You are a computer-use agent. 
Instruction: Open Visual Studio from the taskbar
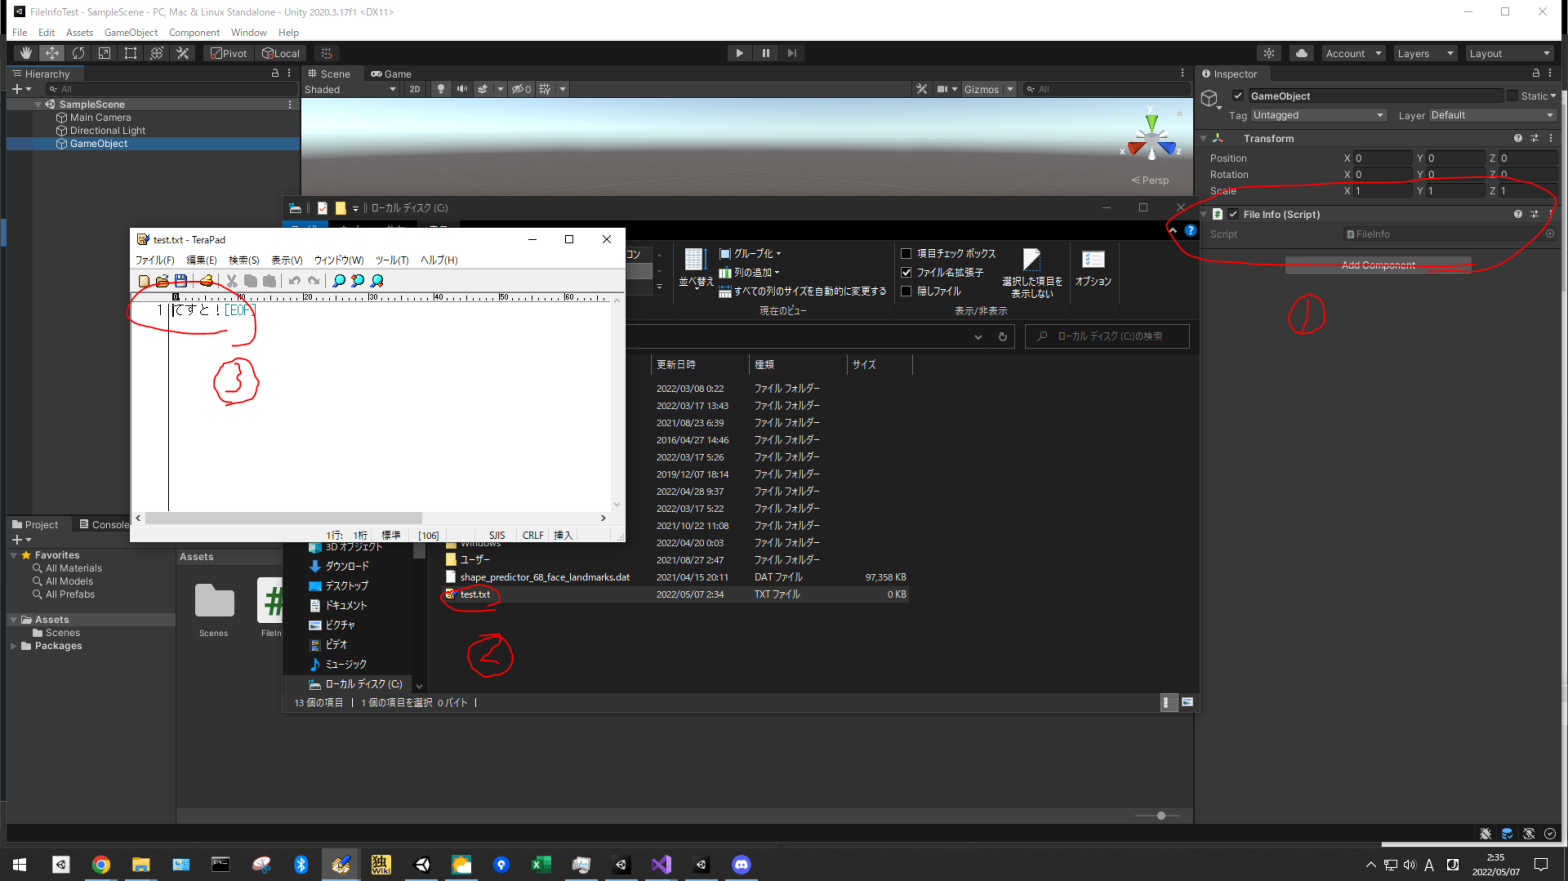pyautogui.click(x=661, y=864)
